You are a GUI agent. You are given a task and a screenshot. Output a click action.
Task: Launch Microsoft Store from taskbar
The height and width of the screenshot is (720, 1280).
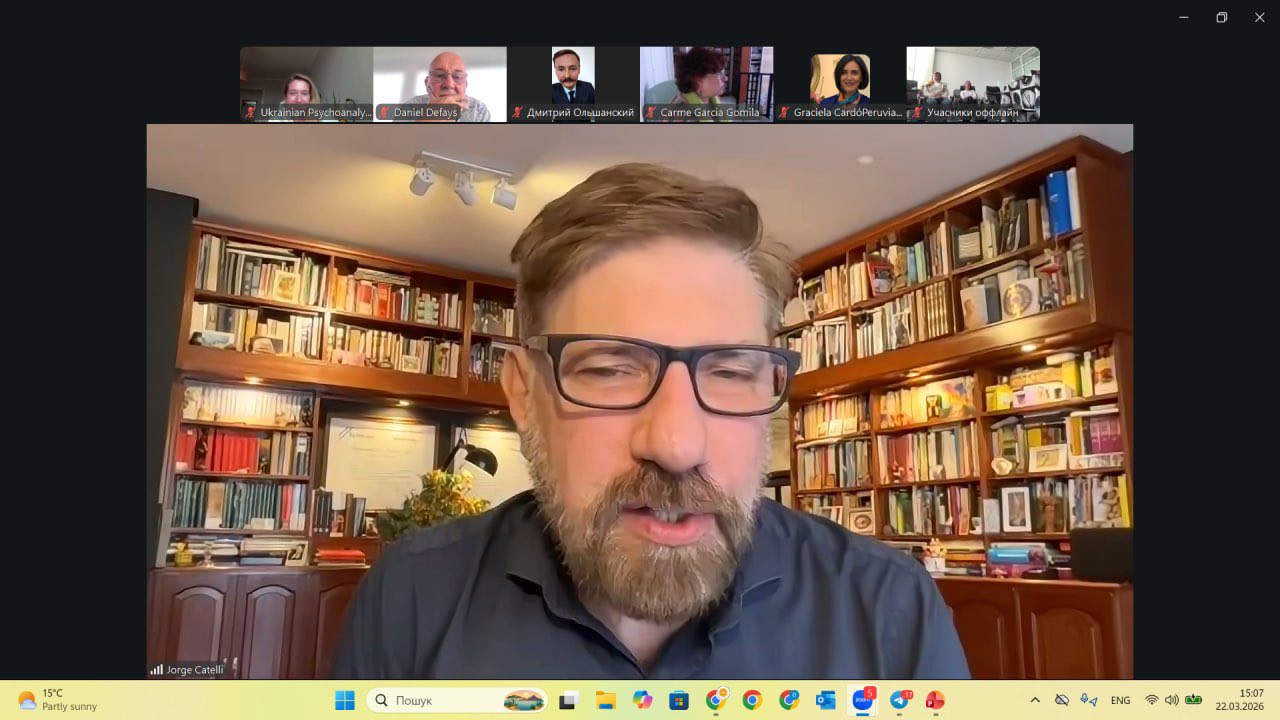(x=679, y=700)
